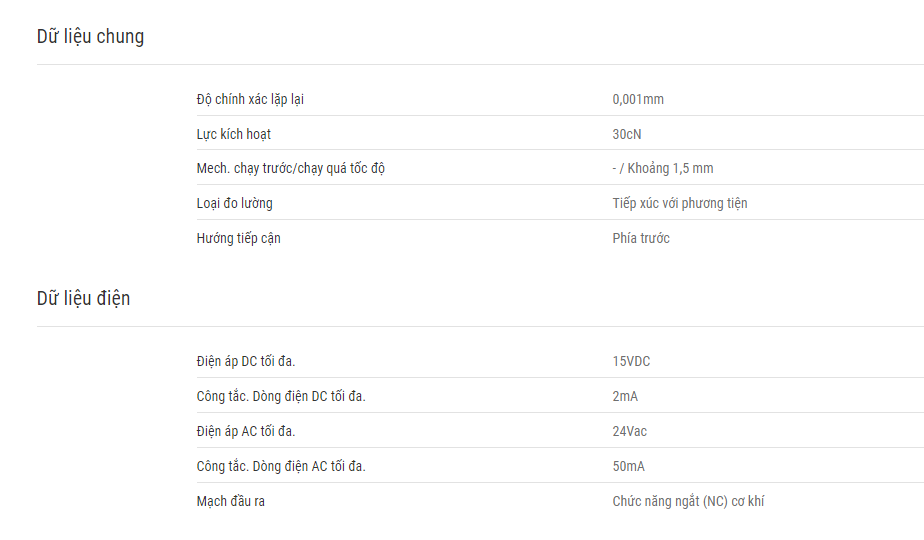Select the 'Lực kích hoạt' row label
Image resolution: width=924 pixels, height=540 pixels.
pyautogui.click(x=233, y=134)
